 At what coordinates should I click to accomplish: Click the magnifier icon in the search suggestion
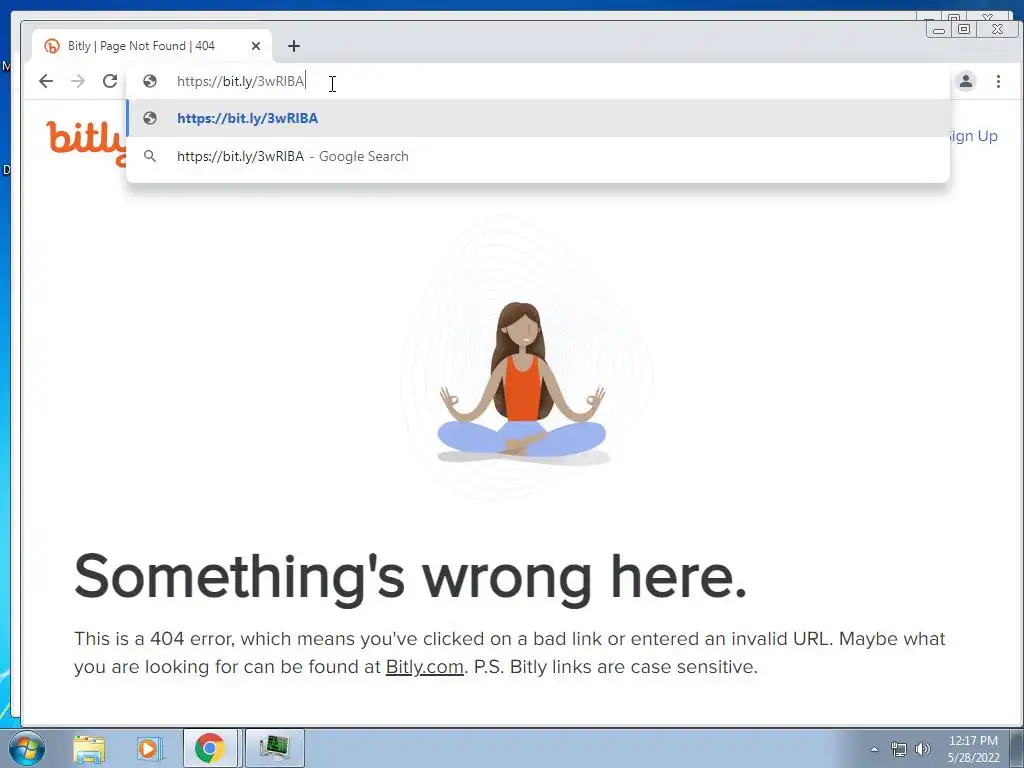coord(150,156)
